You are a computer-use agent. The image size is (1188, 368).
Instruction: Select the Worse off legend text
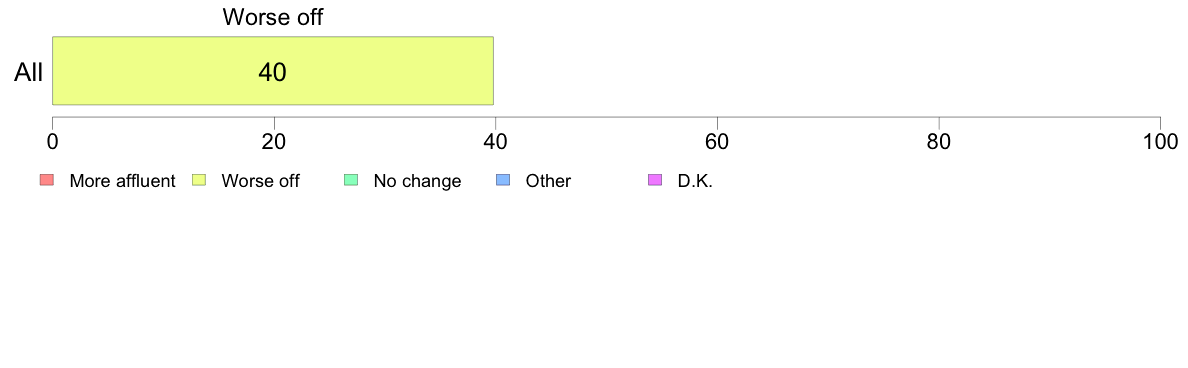[x=261, y=181]
